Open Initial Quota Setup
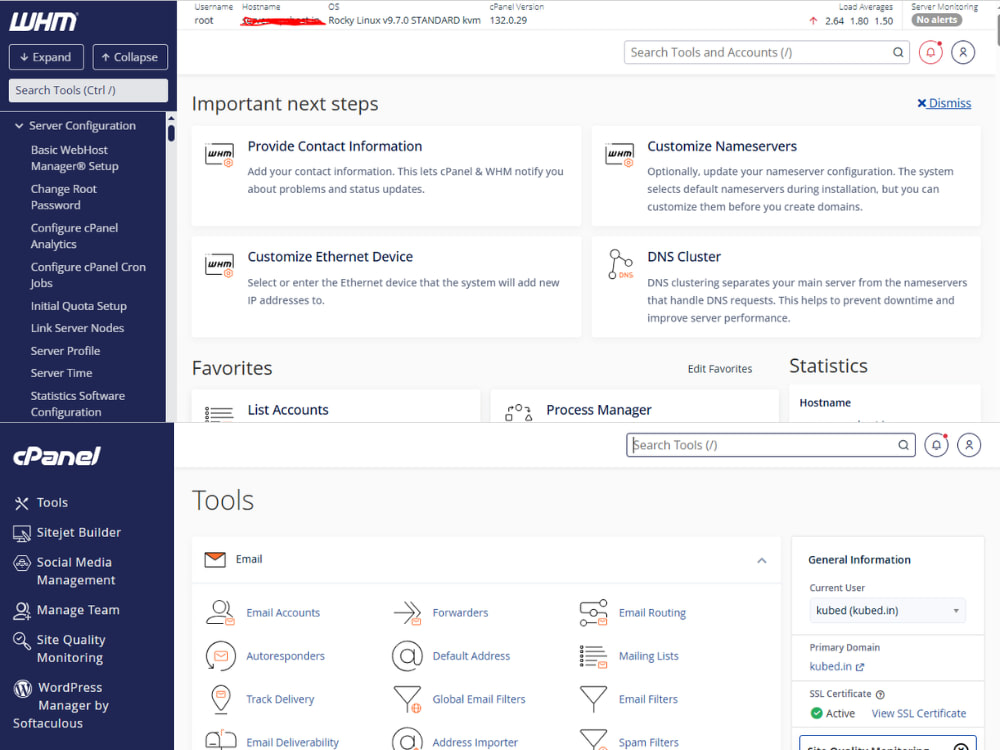The height and width of the screenshot is (750, 1000). [x=78, y=306]
